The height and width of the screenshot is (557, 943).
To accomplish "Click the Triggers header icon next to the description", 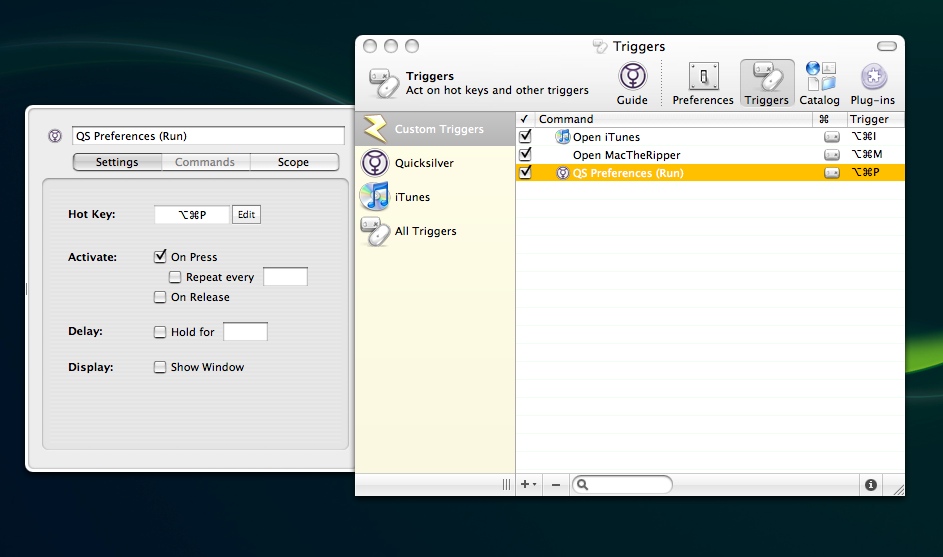I will pos(384,83).
